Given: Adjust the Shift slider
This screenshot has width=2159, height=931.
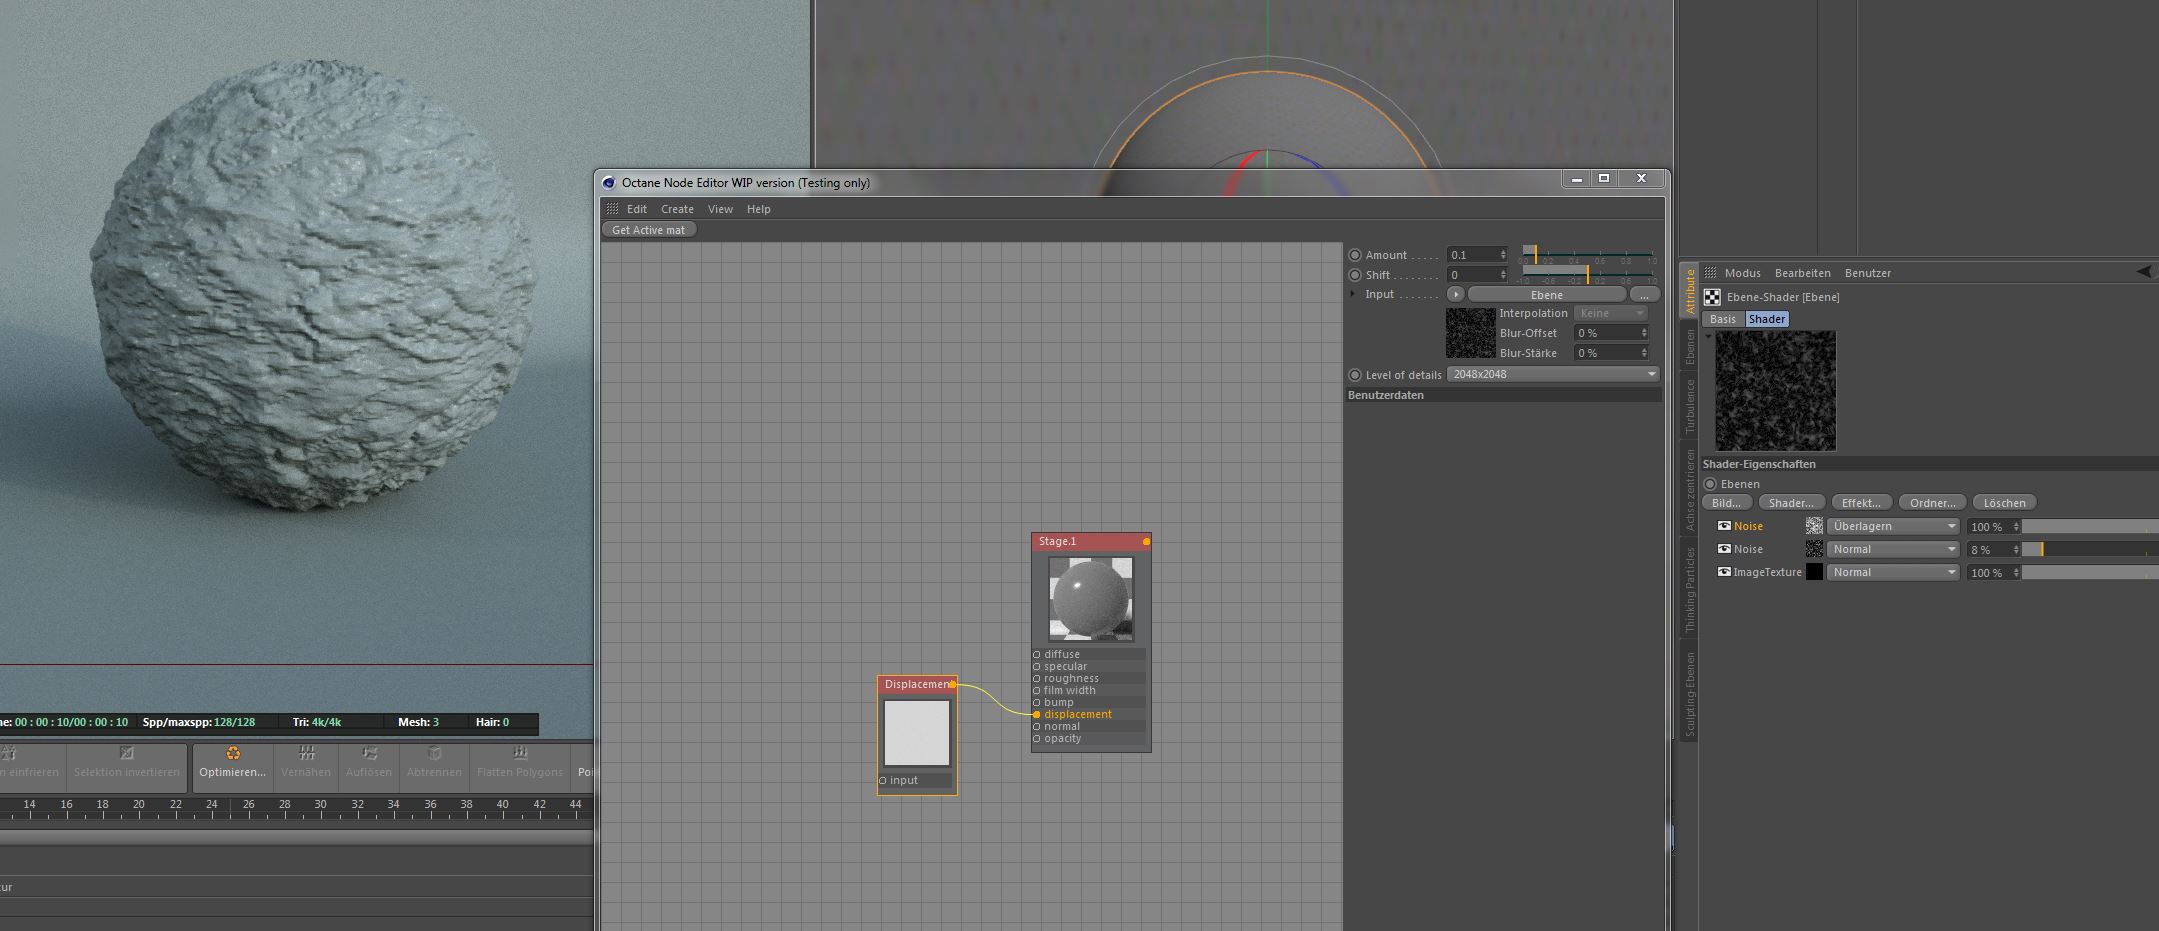Looking at the screenshot, I should click(x=1588, y=275).
